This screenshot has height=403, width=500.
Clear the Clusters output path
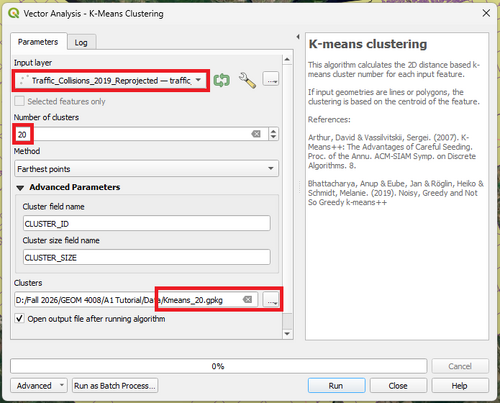click(247, 299)
